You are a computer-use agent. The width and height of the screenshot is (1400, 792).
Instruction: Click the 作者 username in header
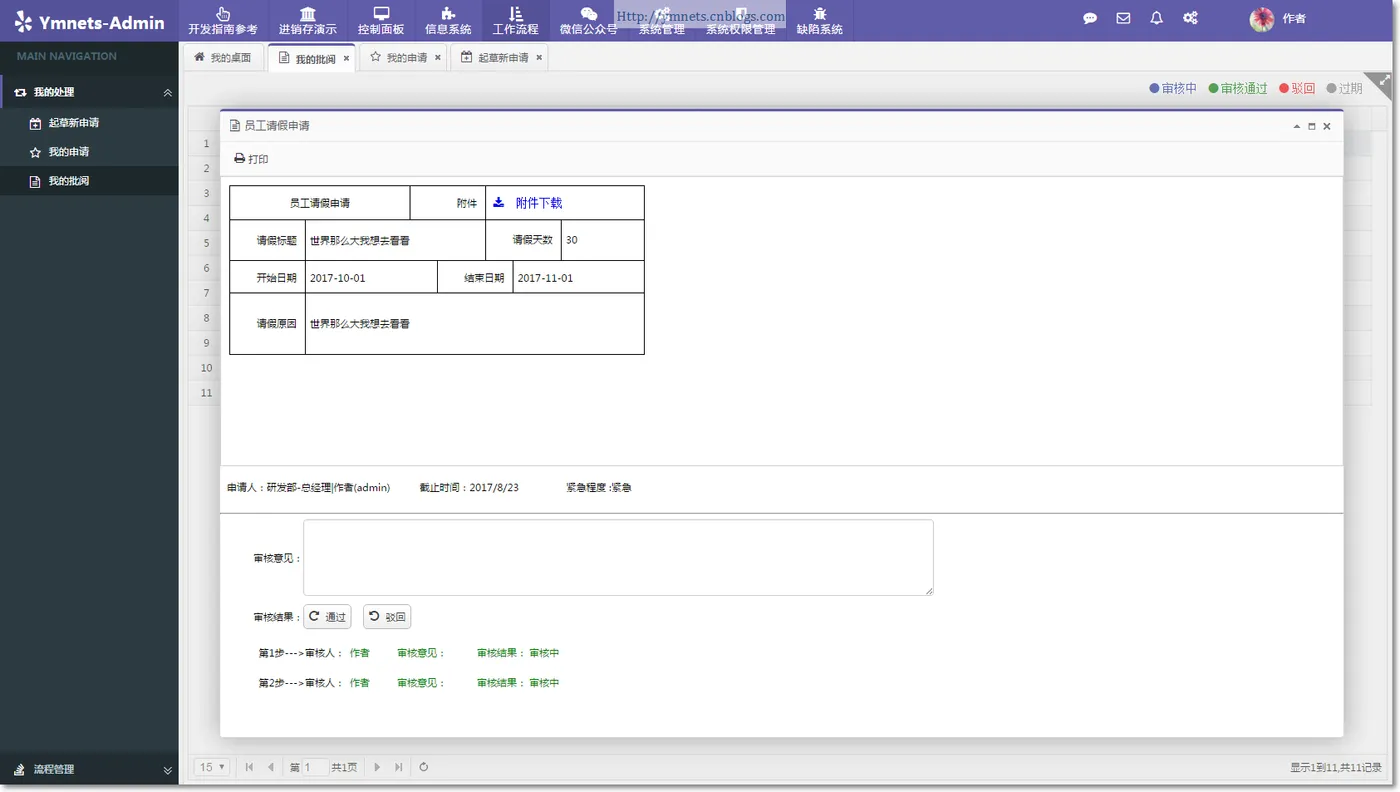click(x=1294, y=19)
